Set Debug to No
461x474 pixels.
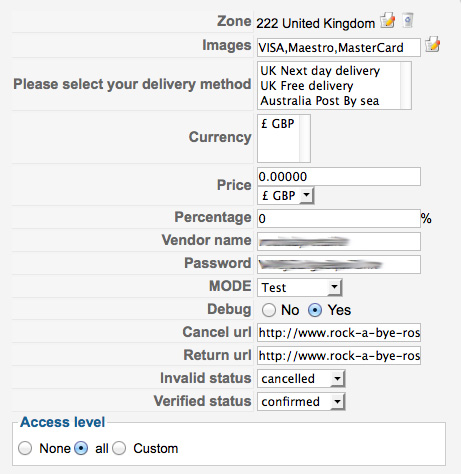tap(269, 310)
